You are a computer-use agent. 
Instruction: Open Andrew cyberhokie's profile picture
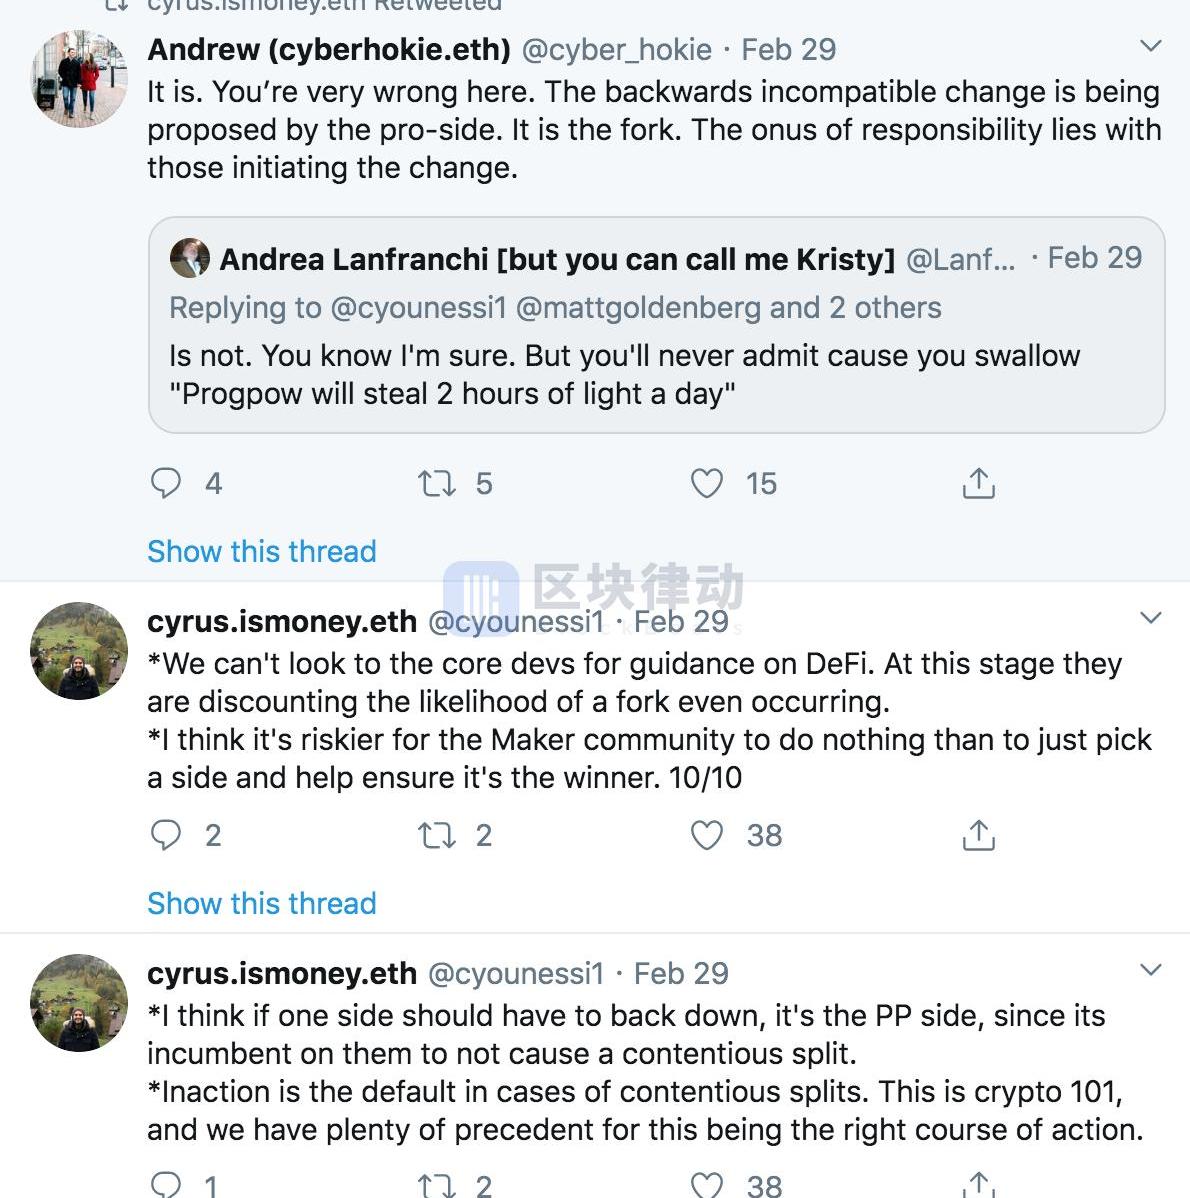pyautogui.click(x=79, y=78)
